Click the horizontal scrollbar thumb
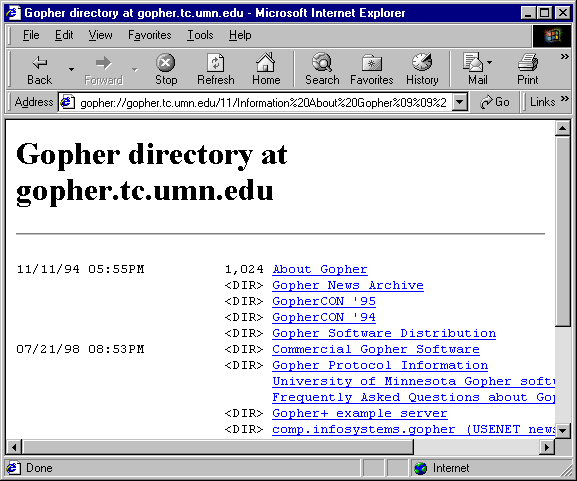Image resolution: width=577 pixels, height=481 pixels. click(x=218, y=447)
